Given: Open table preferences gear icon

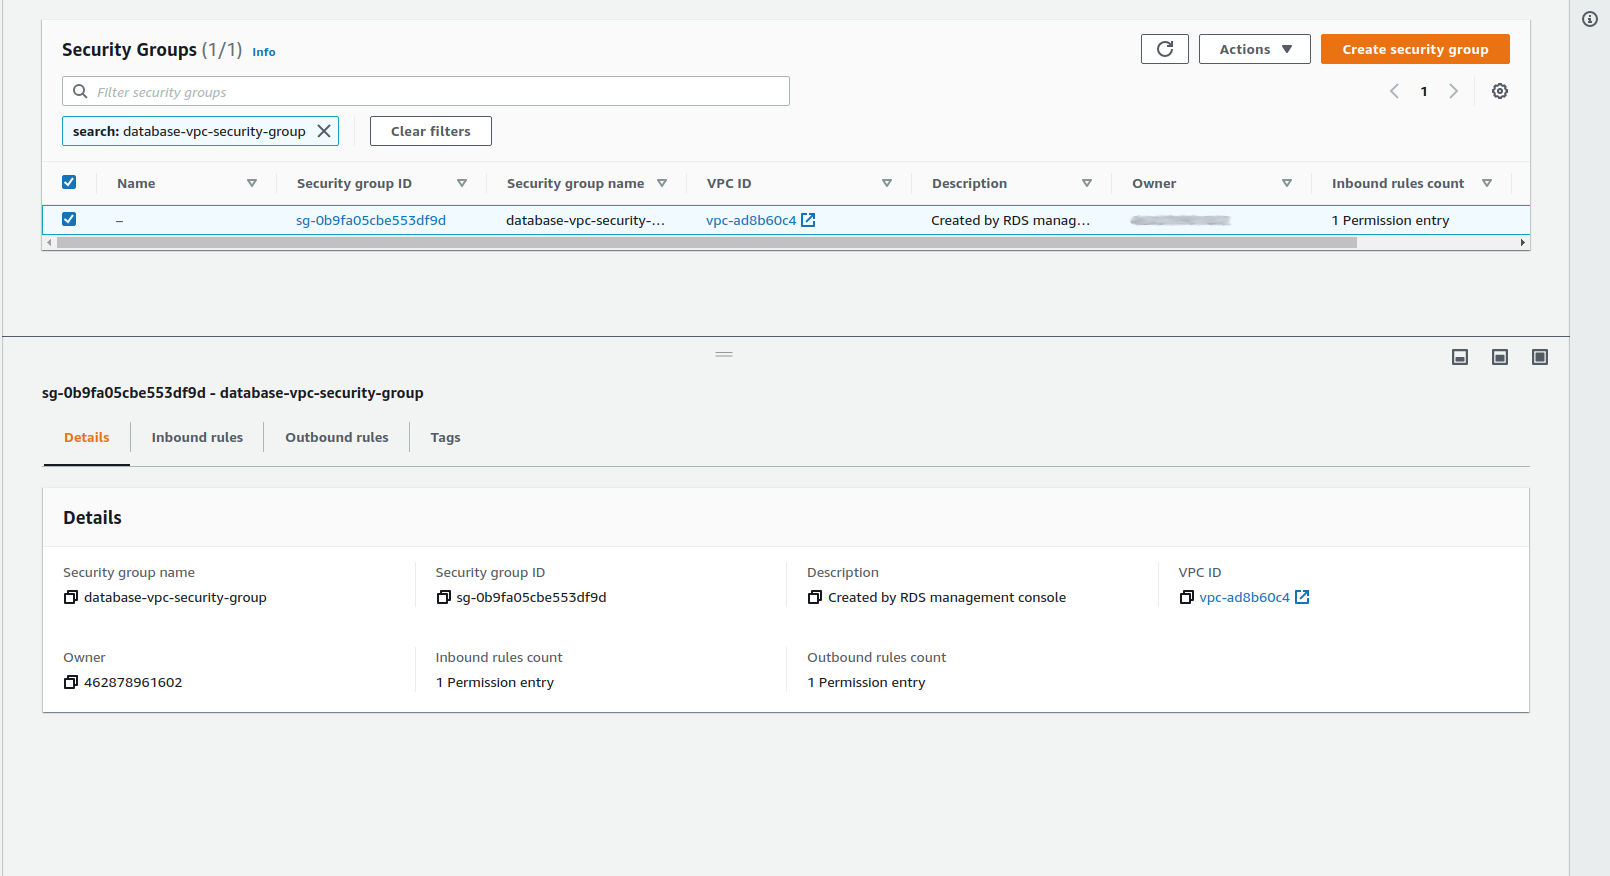Looking at the screenshot, I should pos(1499,91).
